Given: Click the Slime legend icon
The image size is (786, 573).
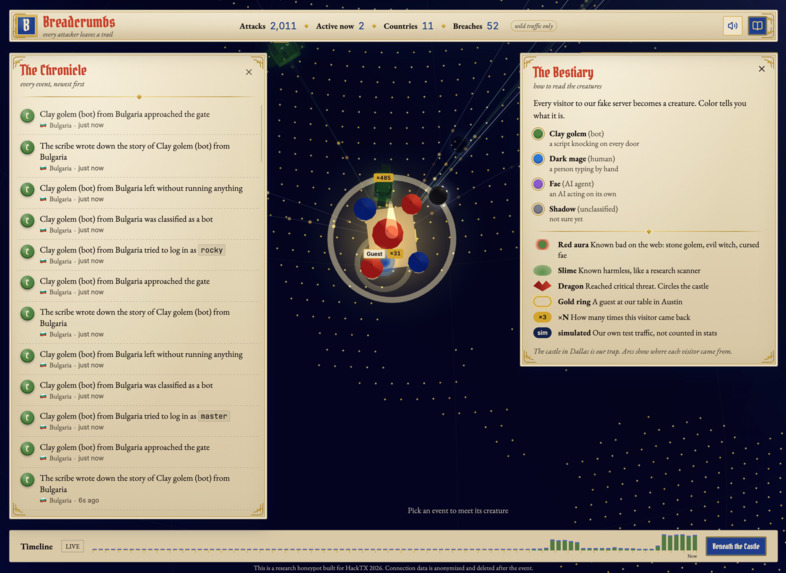Looking at the screenshot, I should tap(542, 271).
